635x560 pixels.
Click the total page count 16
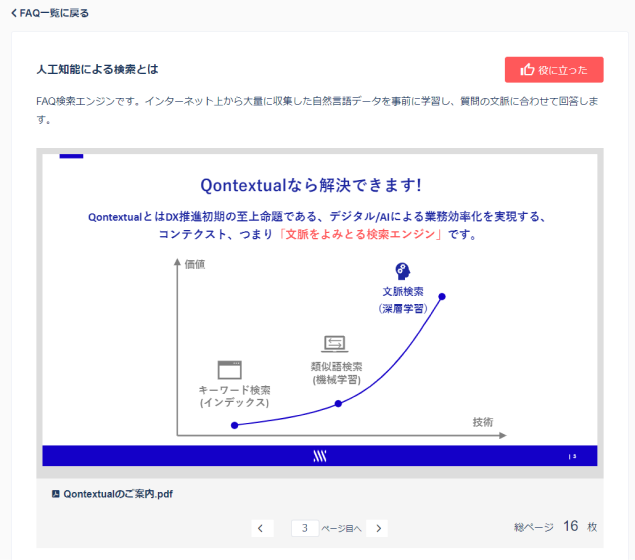pyautogui.click(x=570, y=526)
